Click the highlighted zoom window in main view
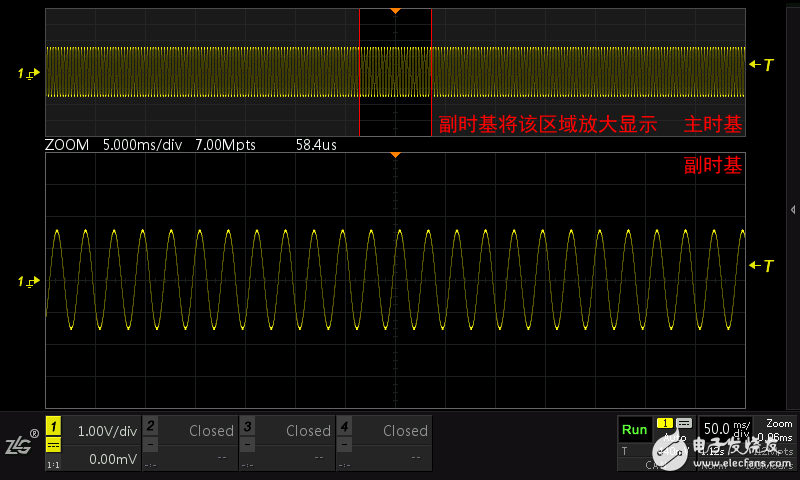The height and width of the screenshot is (480, 800). (x=395, y=72)
